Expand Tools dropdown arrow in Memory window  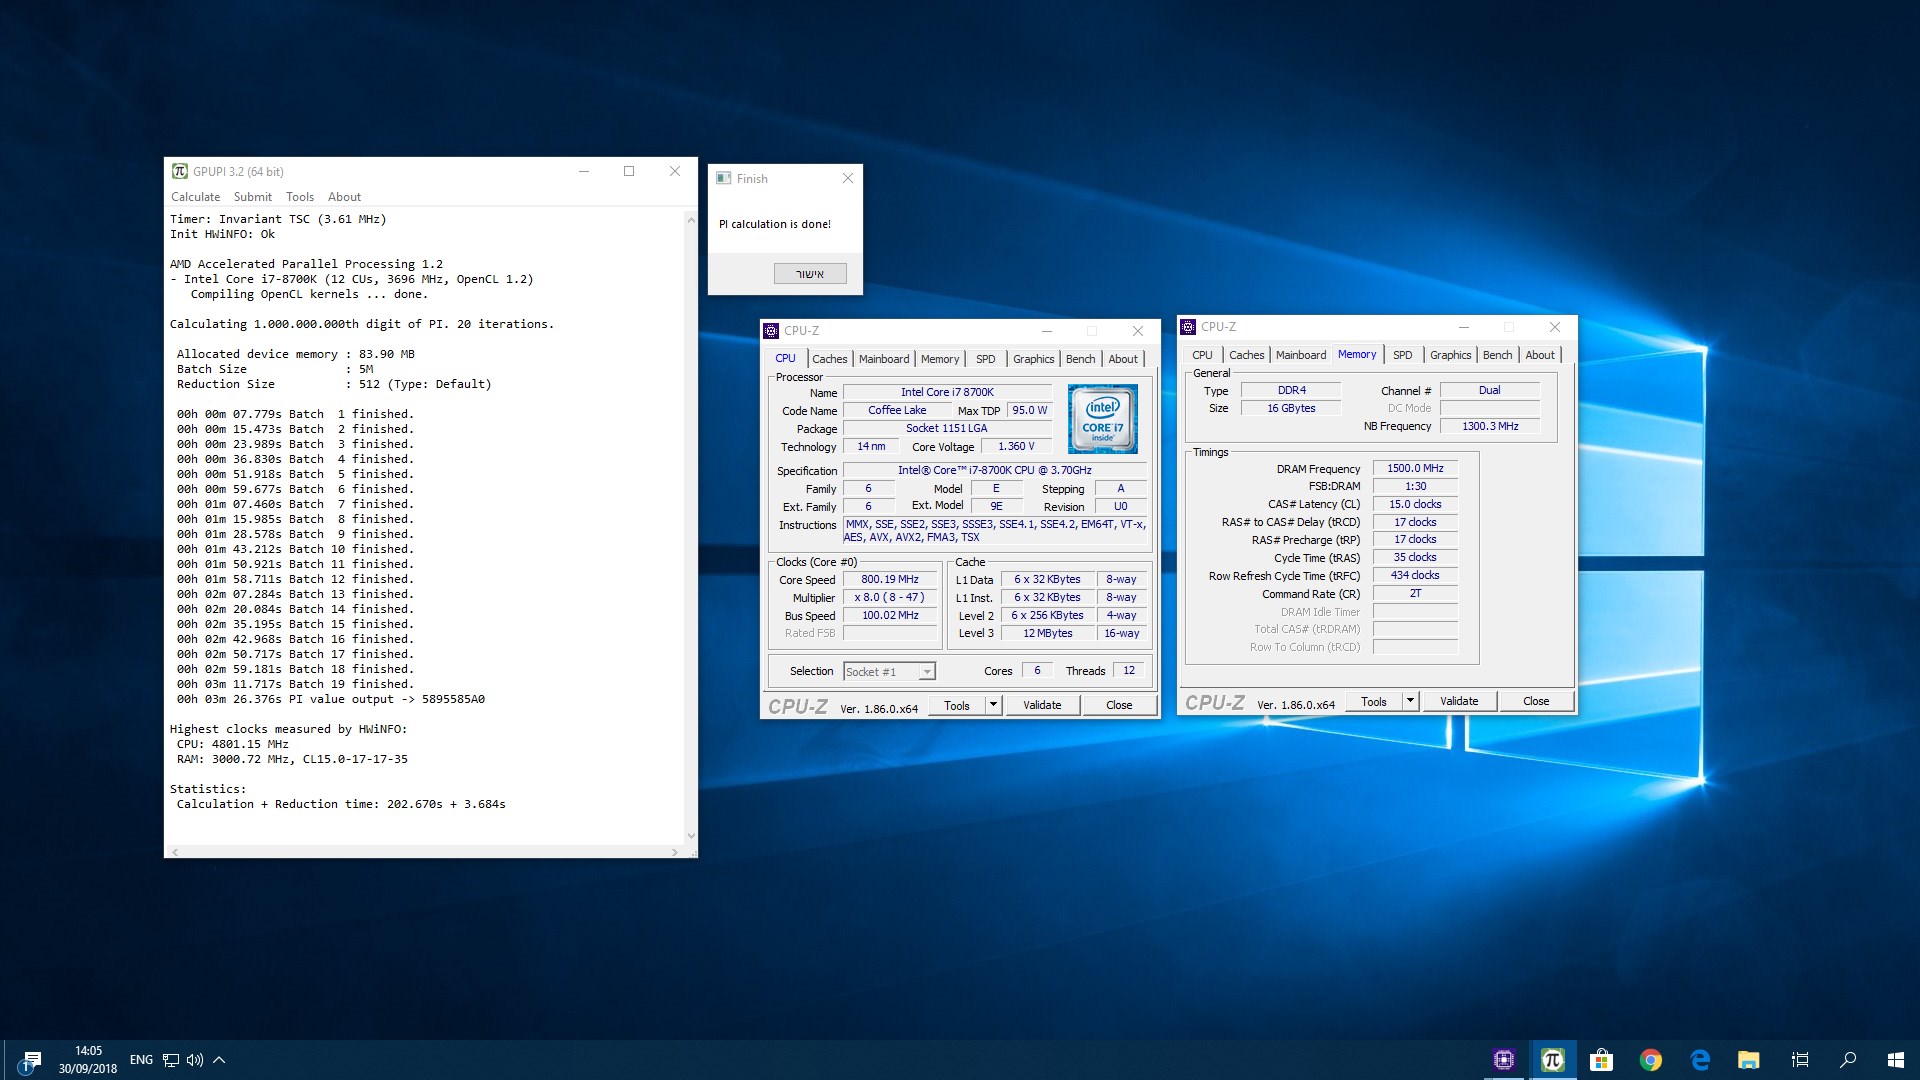pos(1410,701)
